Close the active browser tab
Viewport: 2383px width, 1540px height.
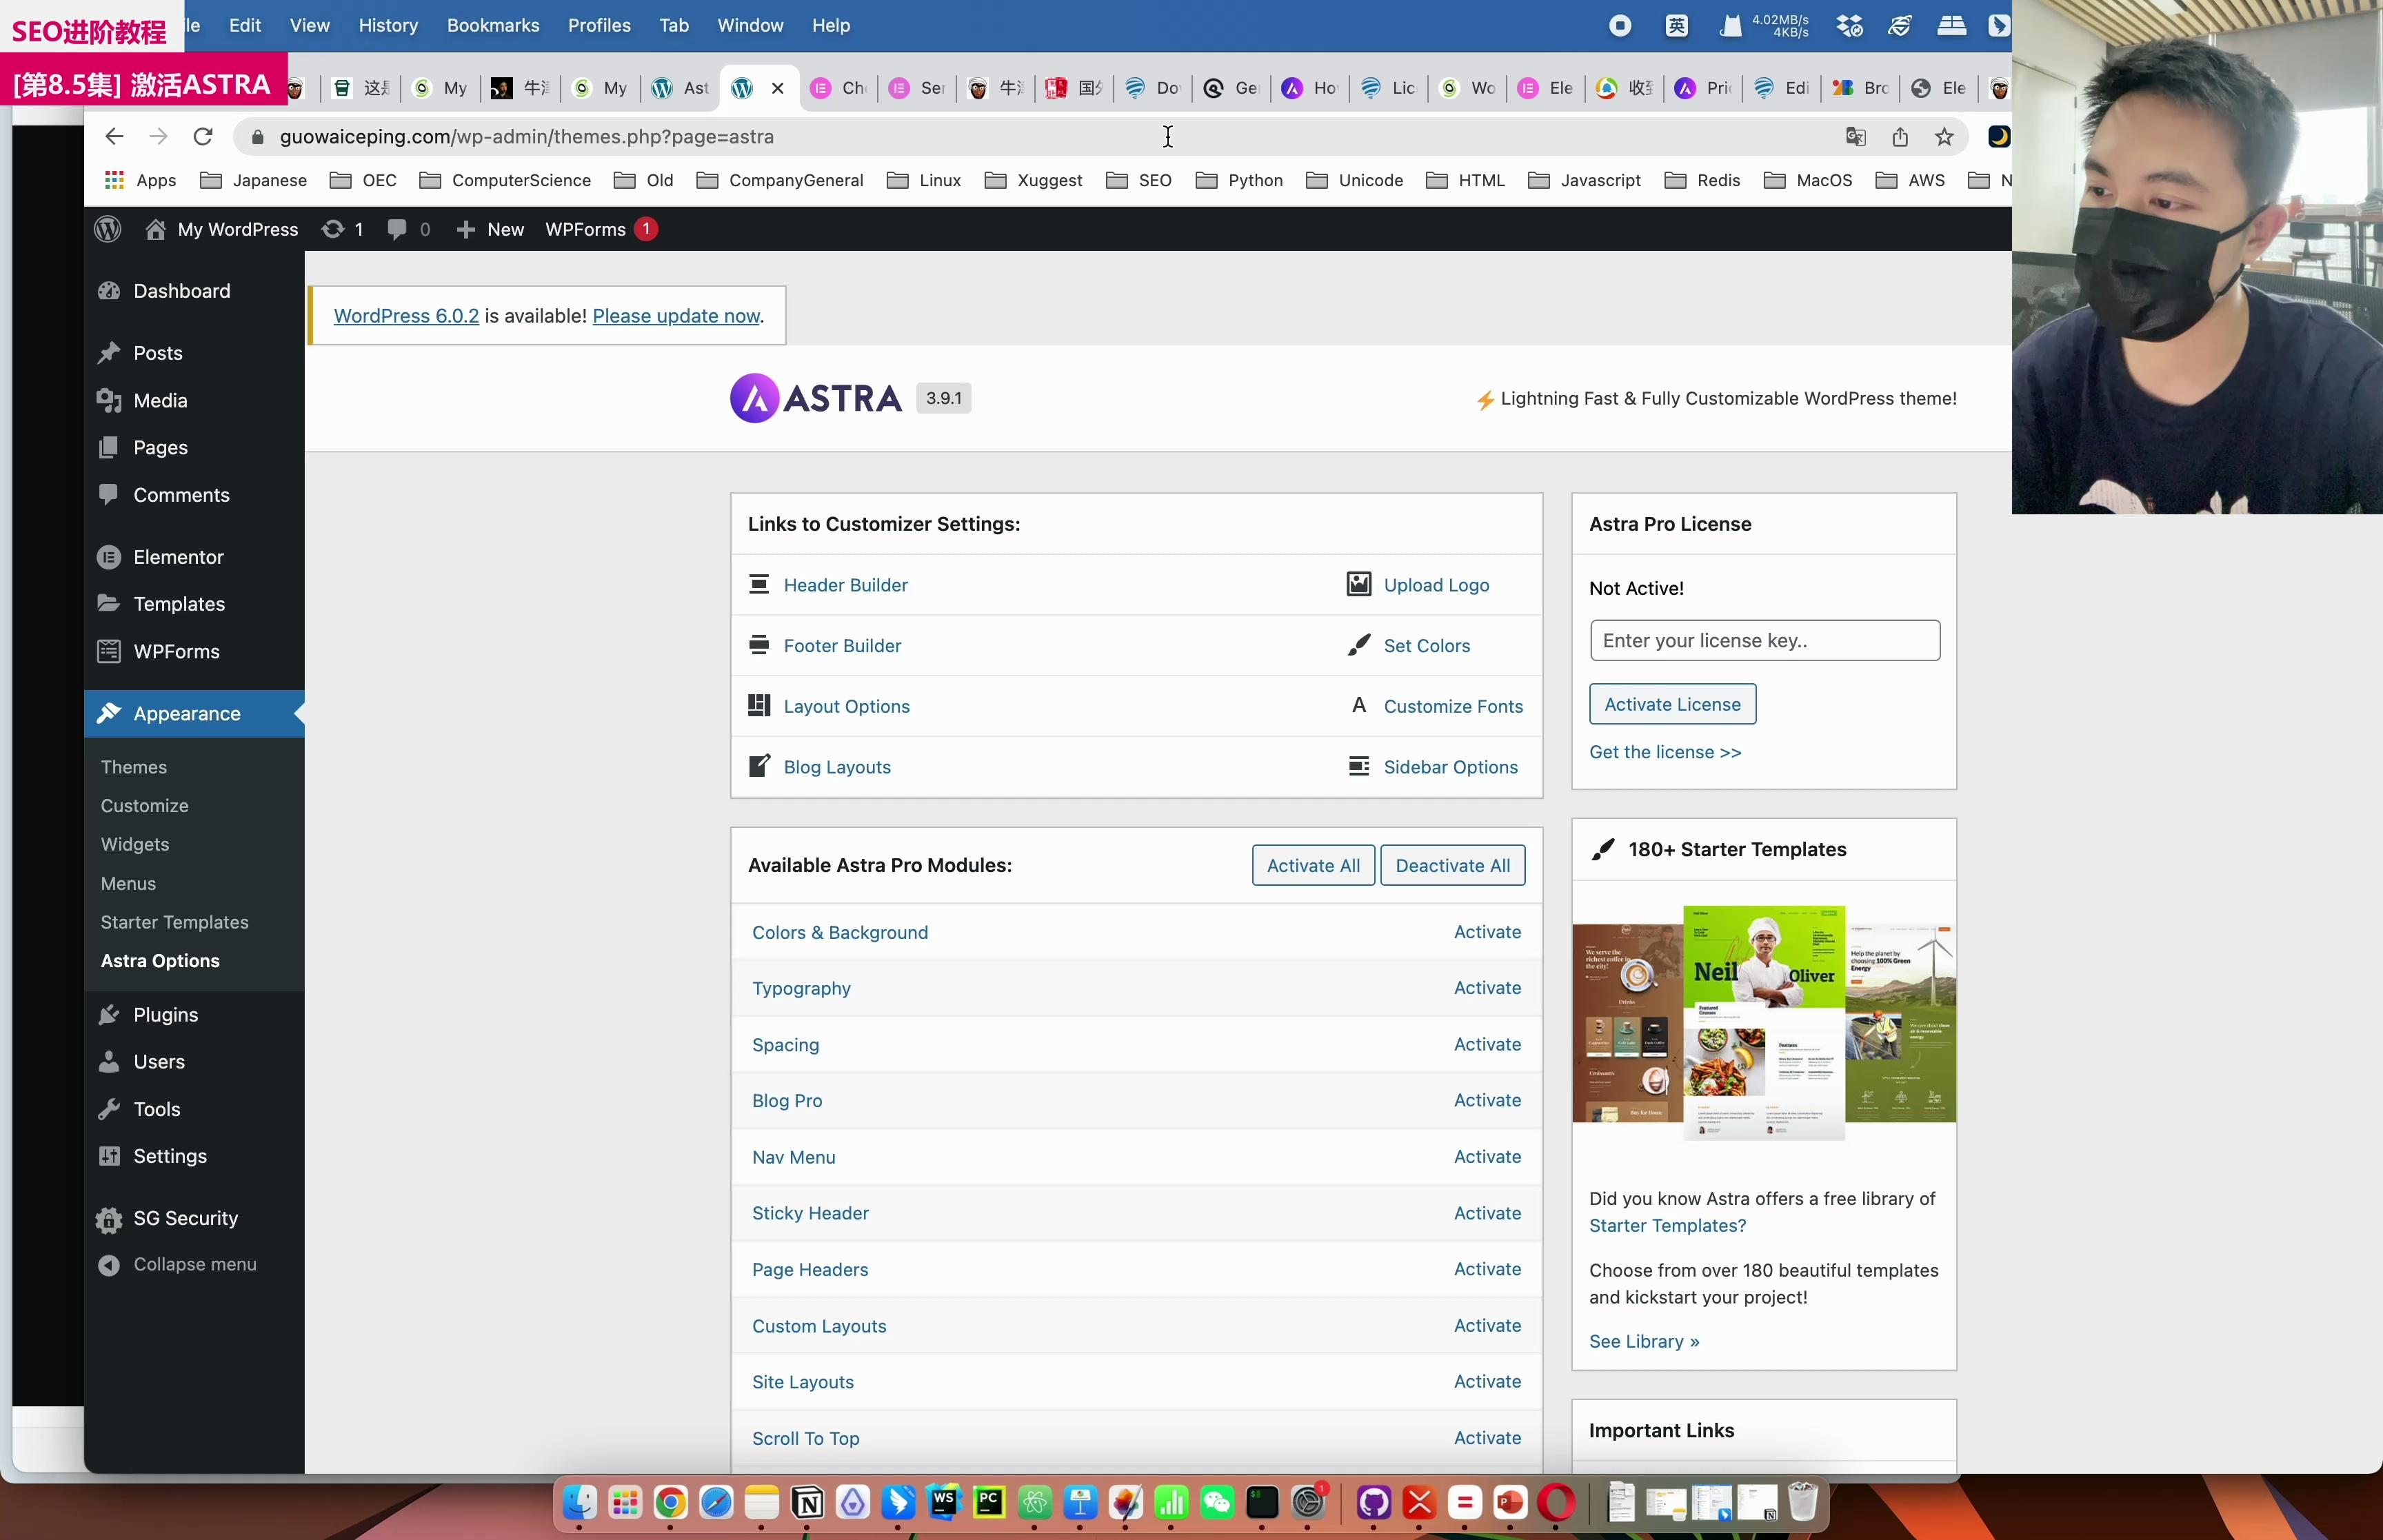click(x=777, y=88)
